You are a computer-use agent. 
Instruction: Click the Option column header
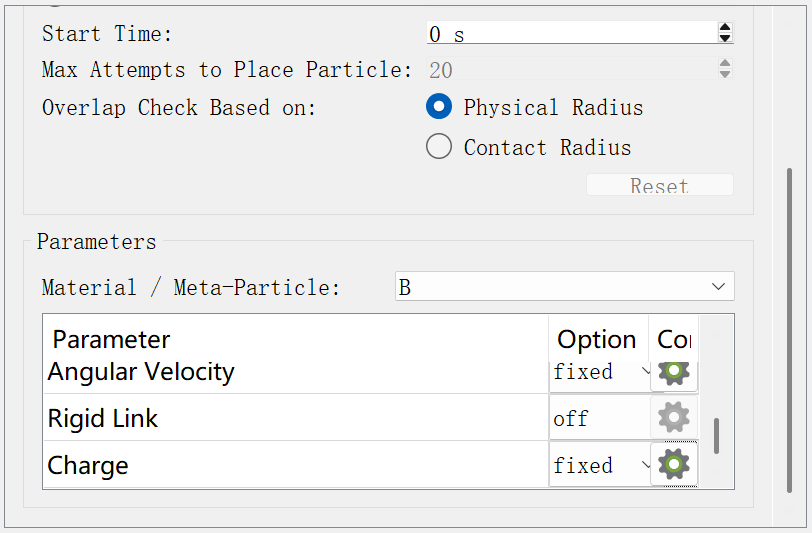[x=597, y=339]
